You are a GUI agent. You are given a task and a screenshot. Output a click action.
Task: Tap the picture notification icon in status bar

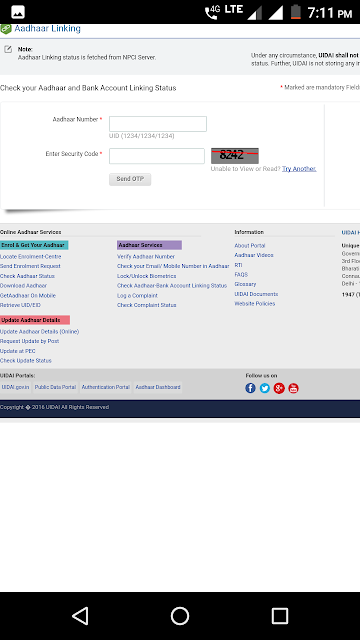coord(18,12)
